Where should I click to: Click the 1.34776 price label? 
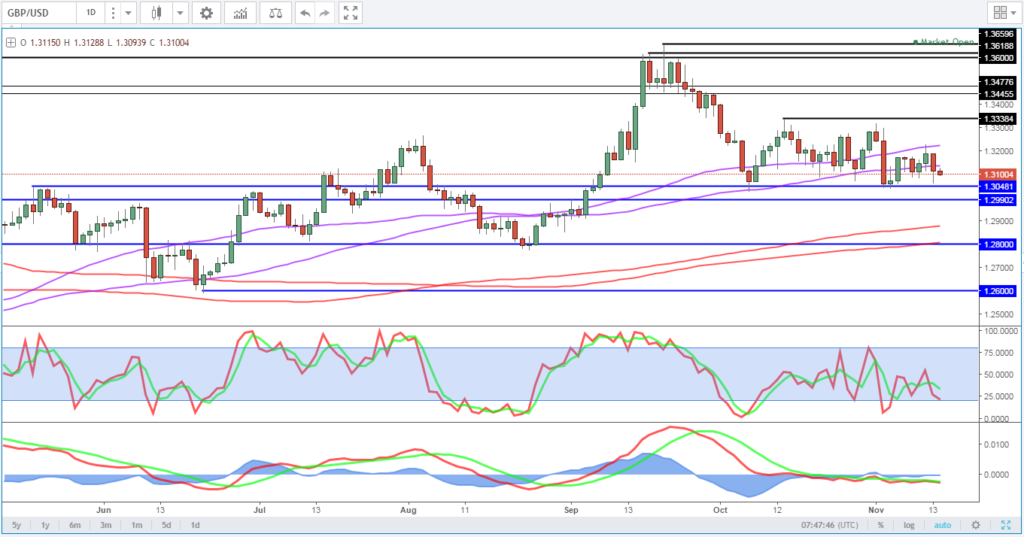(998, 82)
